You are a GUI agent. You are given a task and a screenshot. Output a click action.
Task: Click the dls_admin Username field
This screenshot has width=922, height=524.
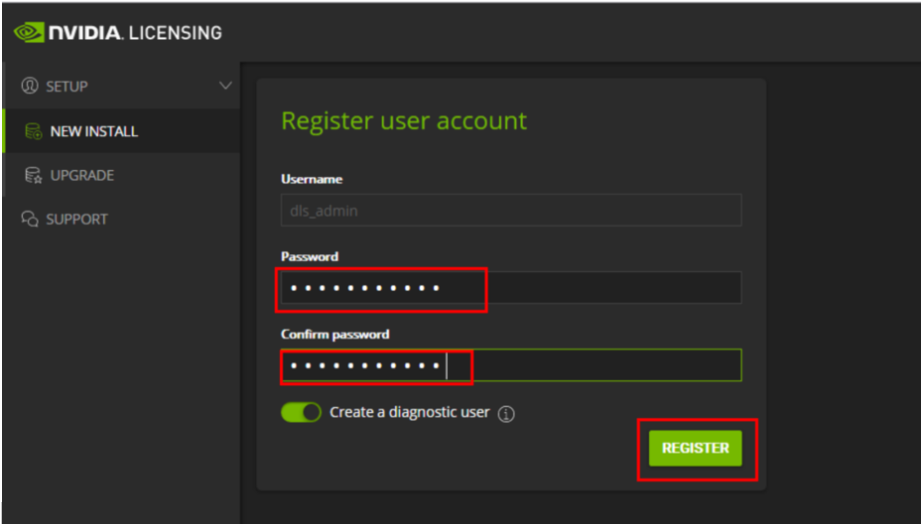coord(510,211)
